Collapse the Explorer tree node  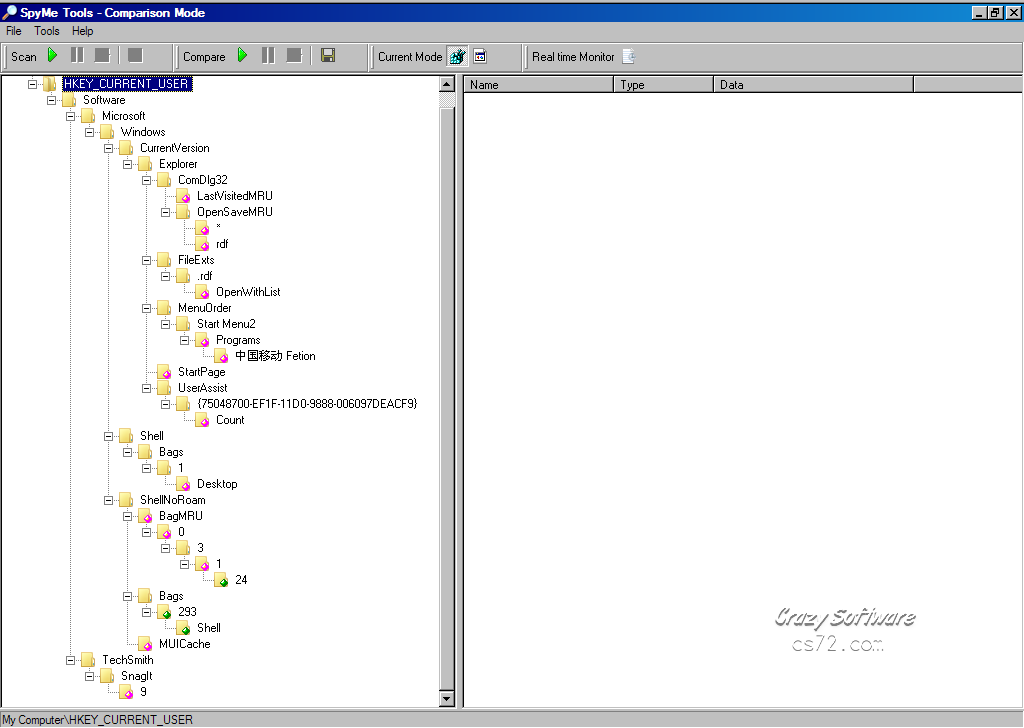pos(127,164)
